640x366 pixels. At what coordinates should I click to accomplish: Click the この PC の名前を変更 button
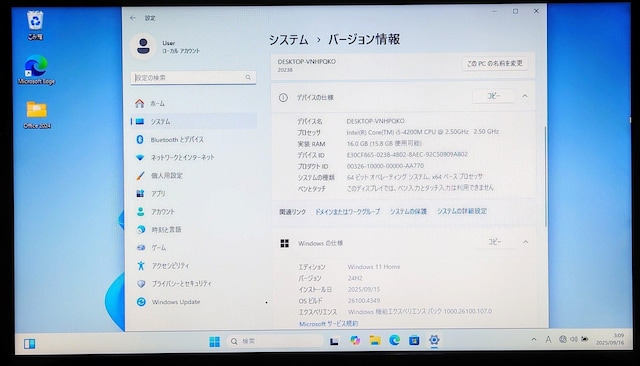[495, 63]
